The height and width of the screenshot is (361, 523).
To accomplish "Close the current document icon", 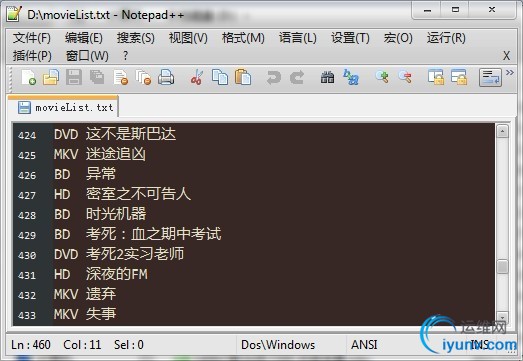I will (121, 77).
